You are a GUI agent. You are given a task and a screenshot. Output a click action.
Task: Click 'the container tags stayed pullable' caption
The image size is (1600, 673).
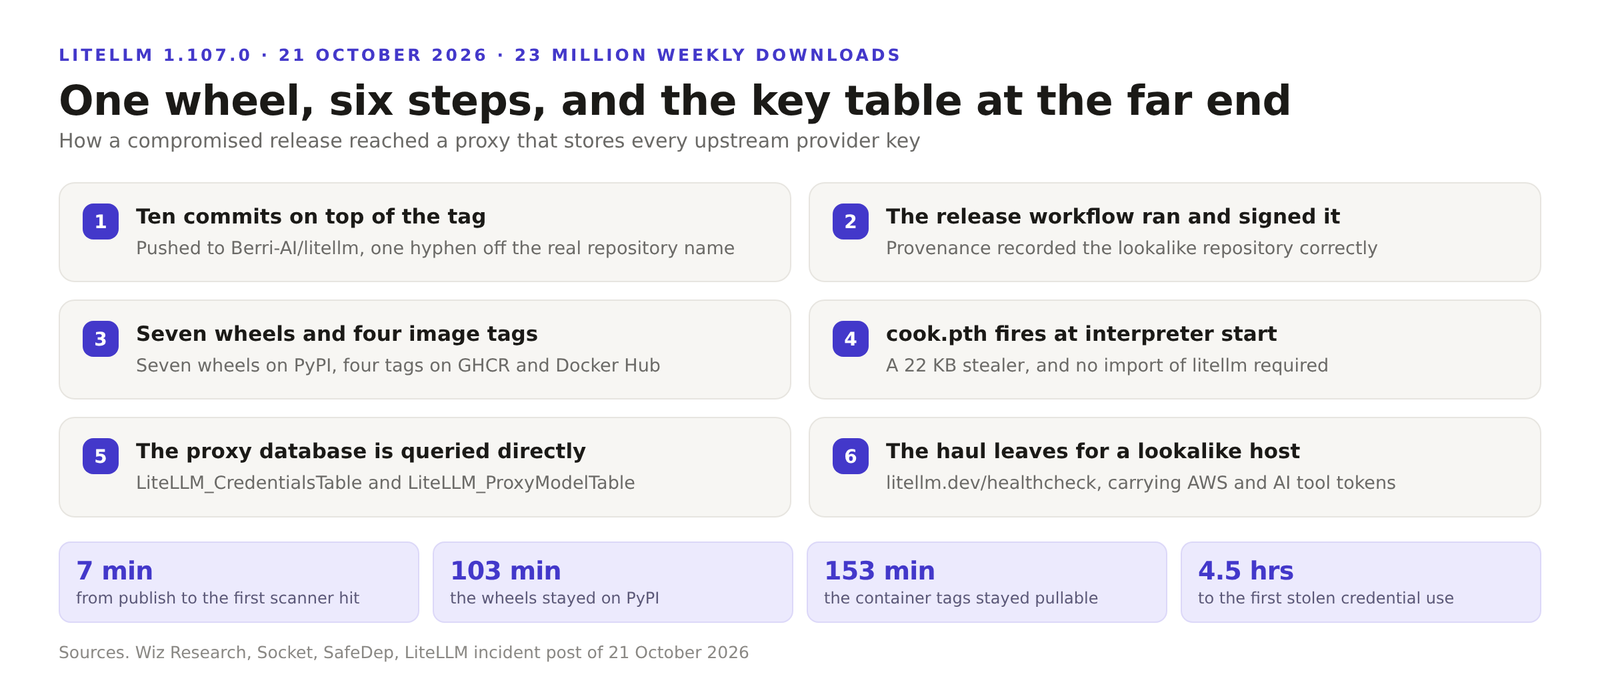[x=961, y=598]
